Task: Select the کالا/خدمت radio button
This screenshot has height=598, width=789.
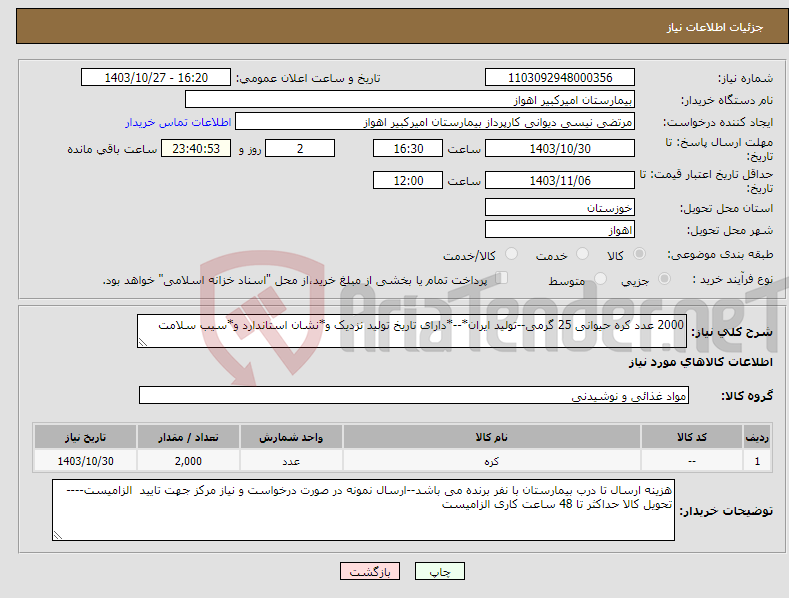Action: click(x=511, y=254)
